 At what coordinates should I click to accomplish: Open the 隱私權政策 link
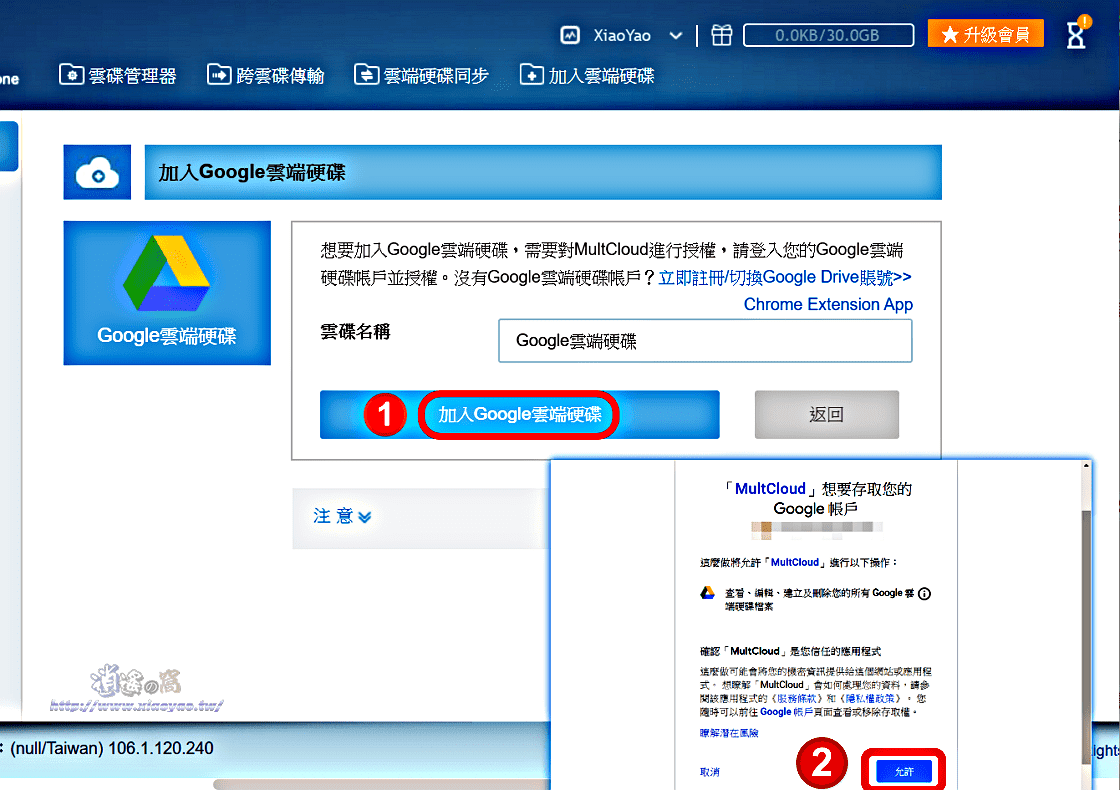coord(869,699)
